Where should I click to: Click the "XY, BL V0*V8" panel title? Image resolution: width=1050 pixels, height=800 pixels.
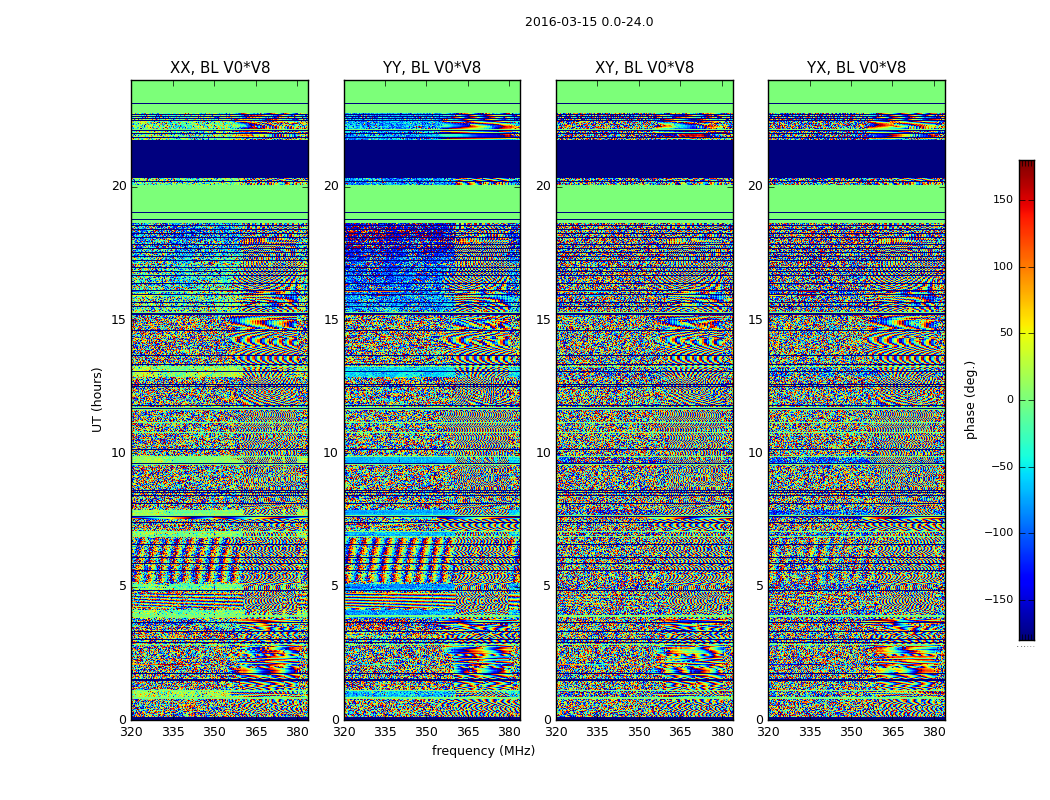644,68
